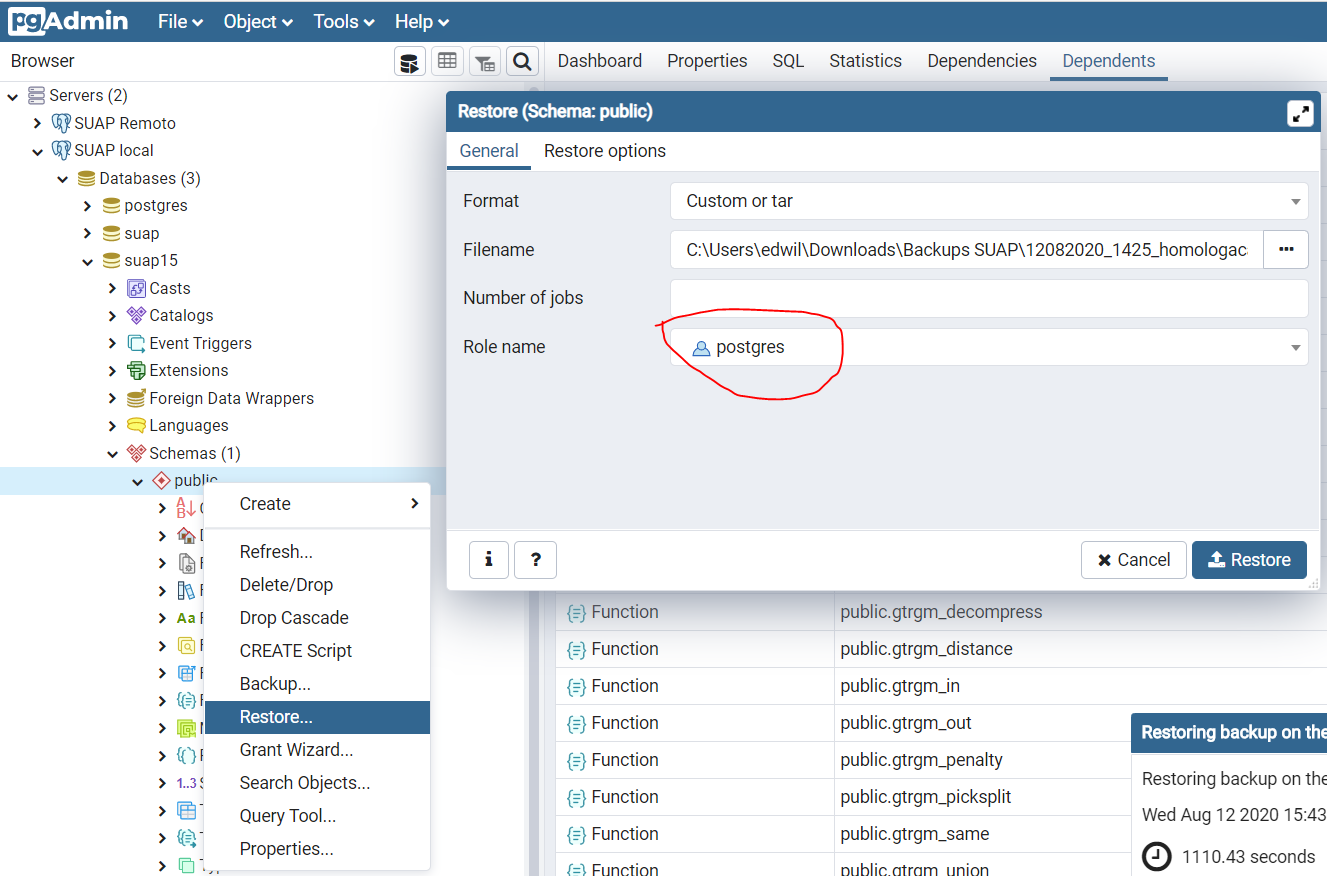1327x876 pixels.
Task: Open the Tools menu
Action: (x=344, y=22)
